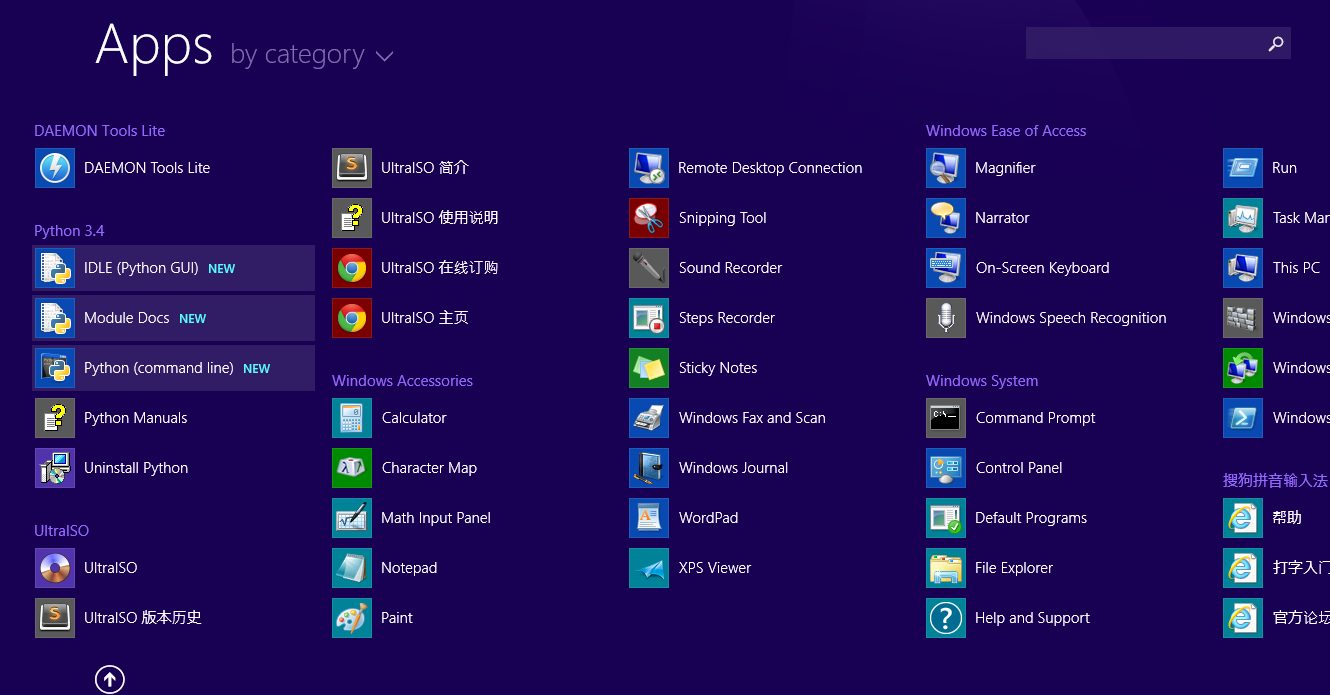Launch IDLE (Python GUI) icon

[x=55, y=268]
